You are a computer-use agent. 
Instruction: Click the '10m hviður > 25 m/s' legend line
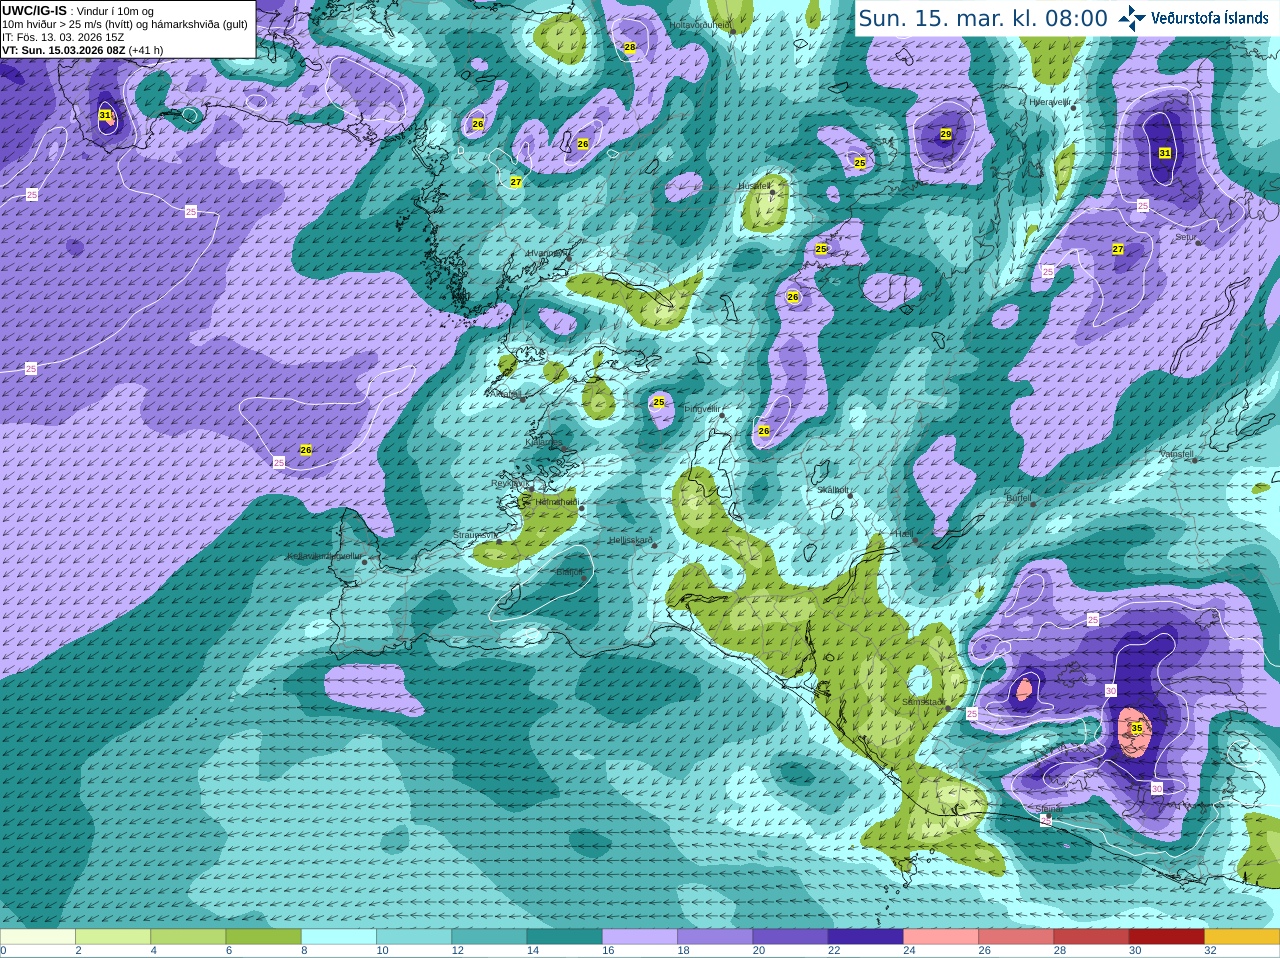click(x=125, y=24)
